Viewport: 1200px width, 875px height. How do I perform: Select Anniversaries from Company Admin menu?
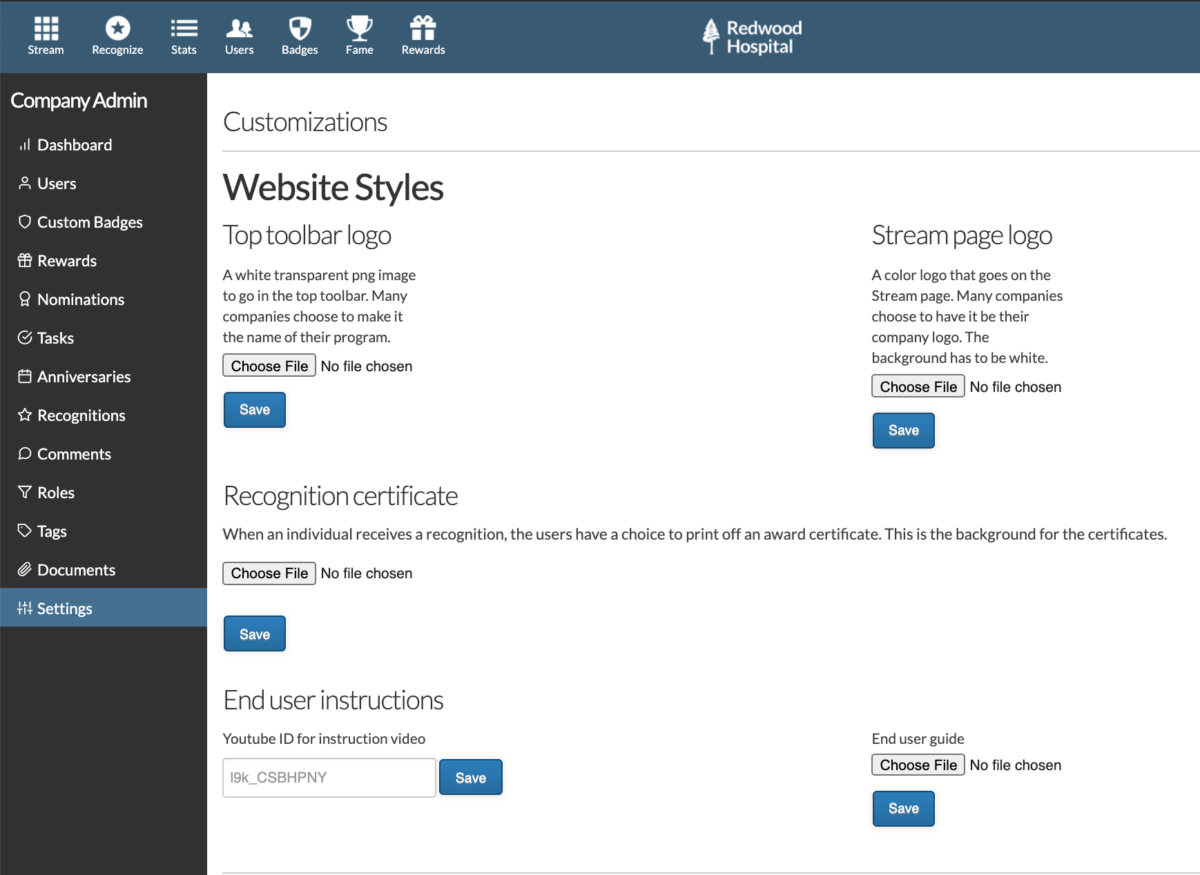(84, 376)
